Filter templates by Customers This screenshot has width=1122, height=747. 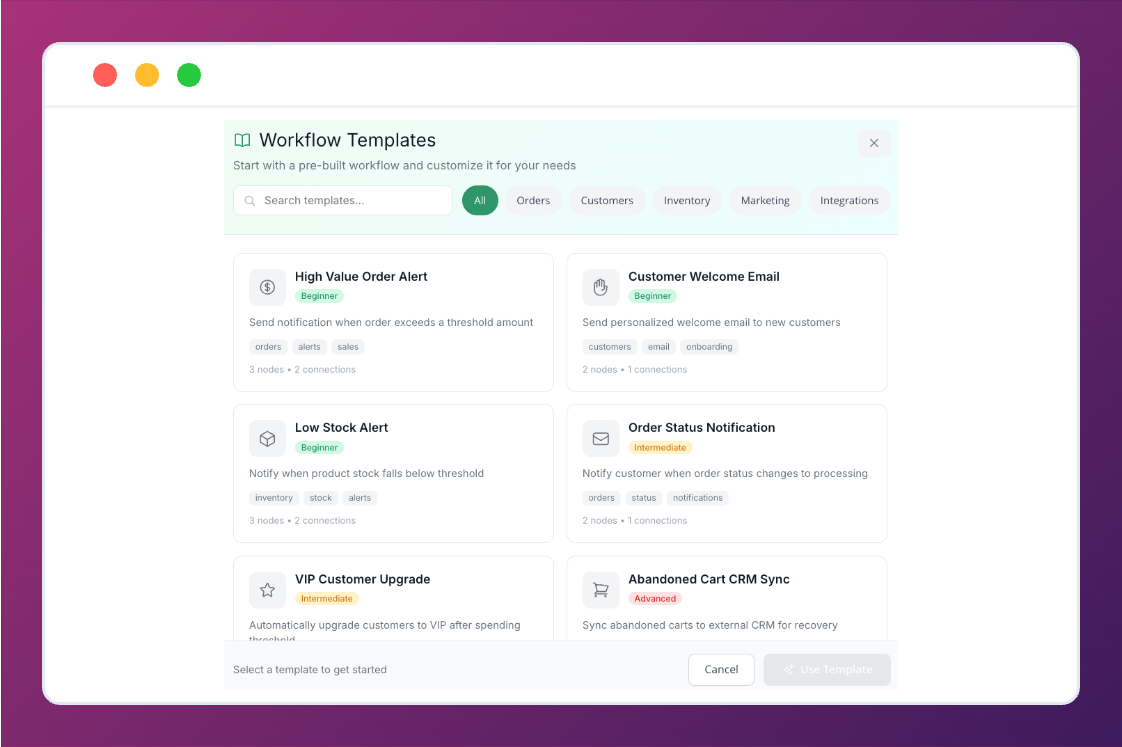point(607,200)
